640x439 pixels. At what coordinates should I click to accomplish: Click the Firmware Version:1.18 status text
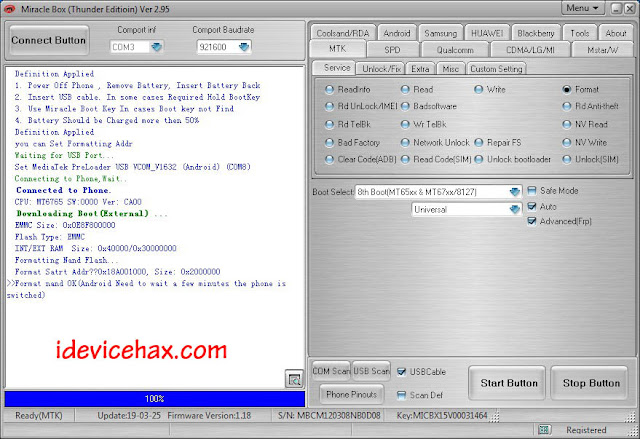tap(209, 416)
